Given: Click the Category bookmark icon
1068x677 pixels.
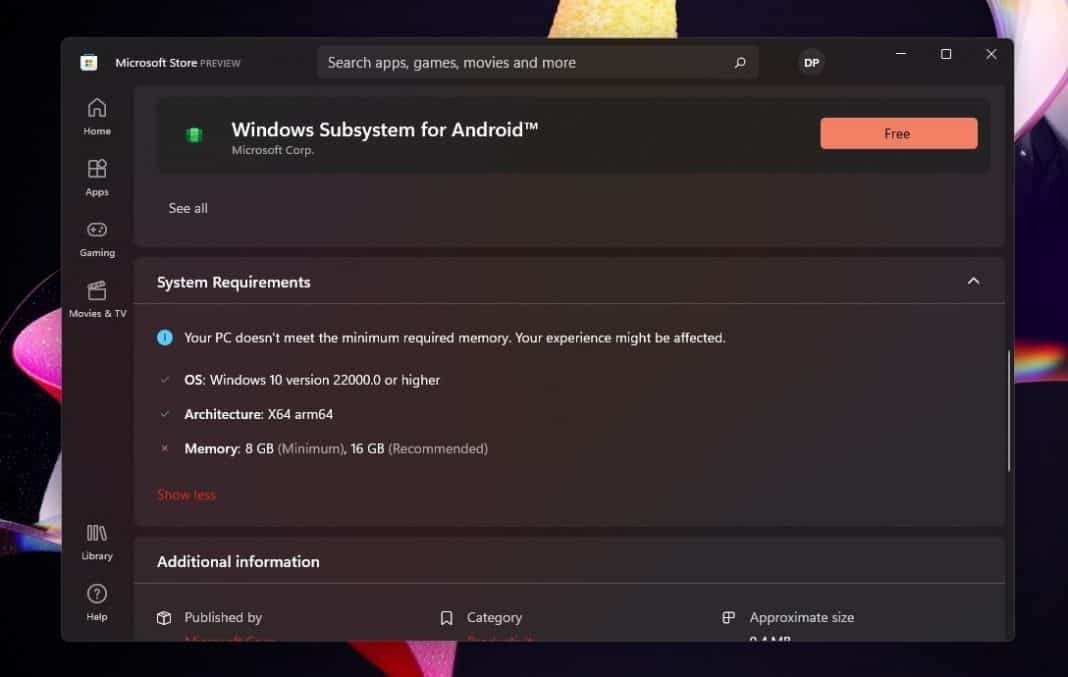Looking at the screenshot, I should tap(446, 617).
